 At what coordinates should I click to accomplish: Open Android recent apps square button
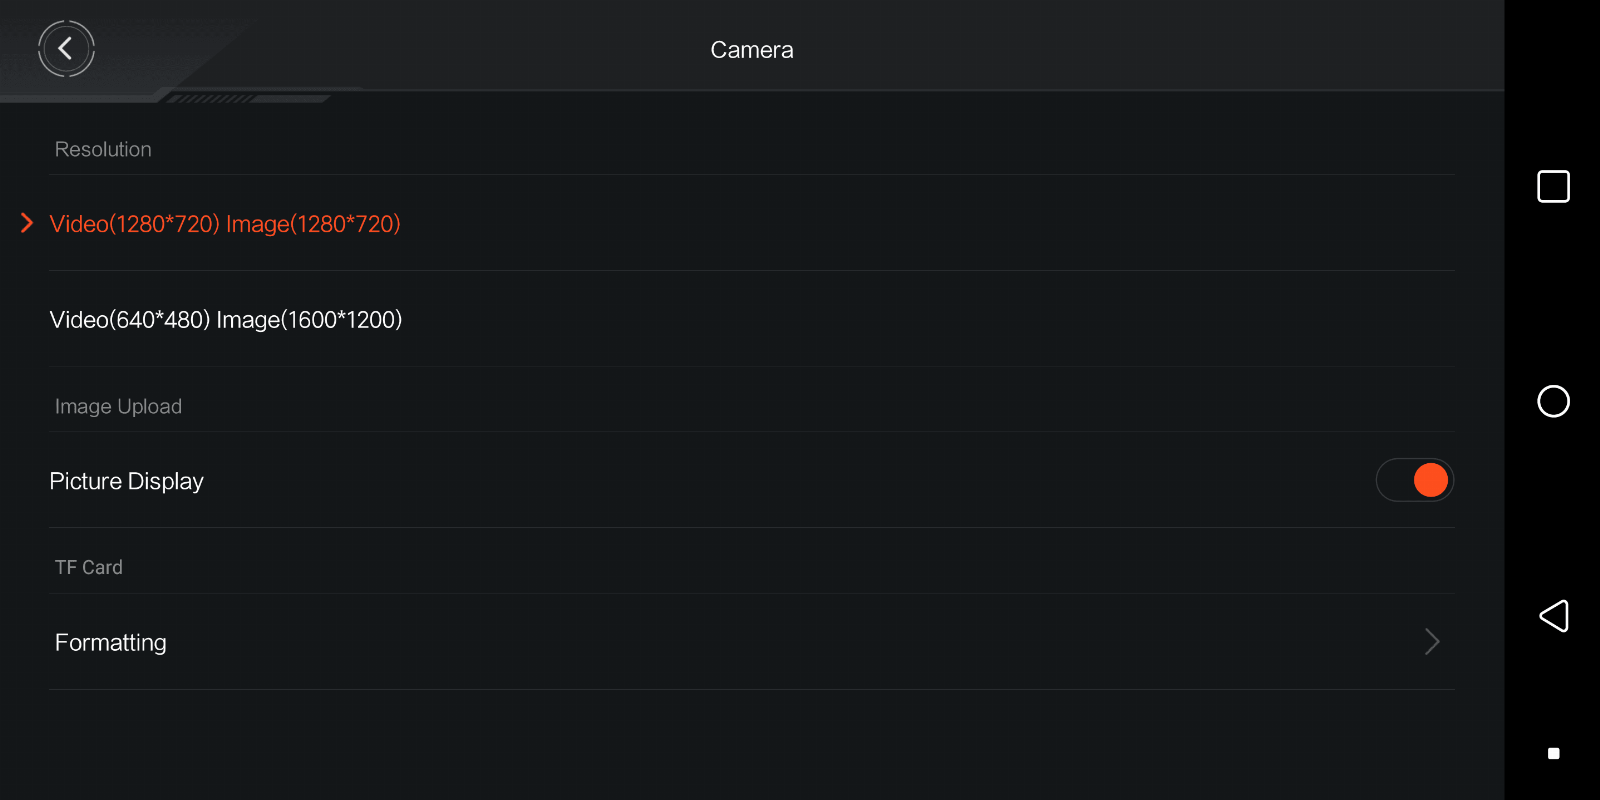click(x=1553, y=186)
